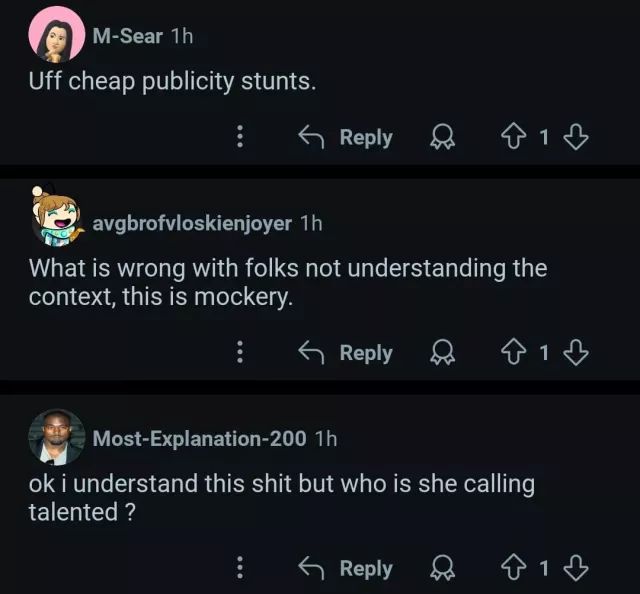Upvote avgbrofvloskienjoyer's comment

(513, 352)
